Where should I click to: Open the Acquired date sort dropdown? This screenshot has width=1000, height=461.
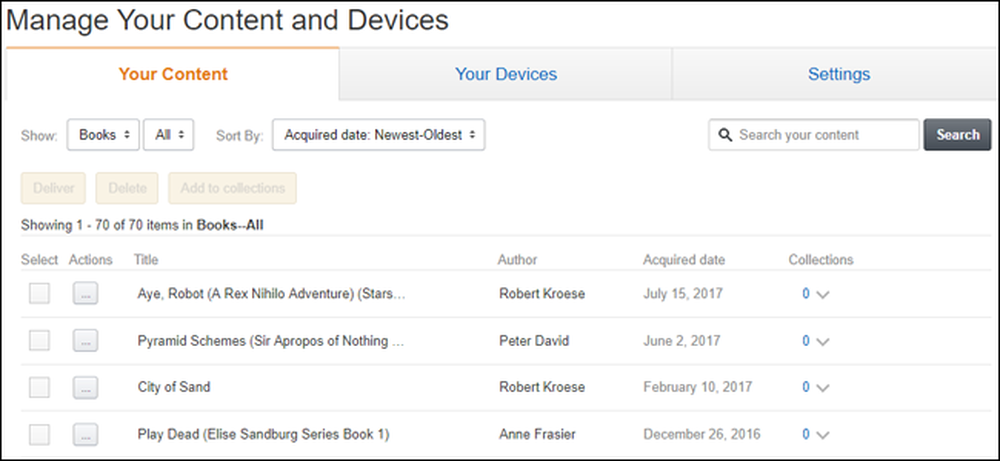[379, 135]
